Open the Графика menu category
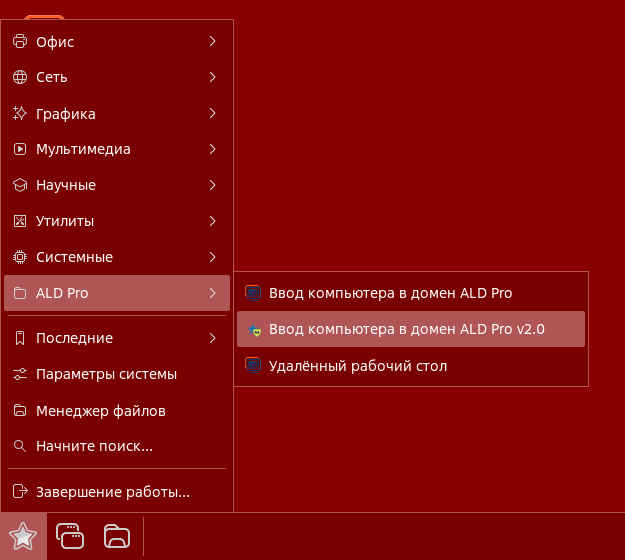The width and height of the screenshot is (625, 560). point(117,114)
